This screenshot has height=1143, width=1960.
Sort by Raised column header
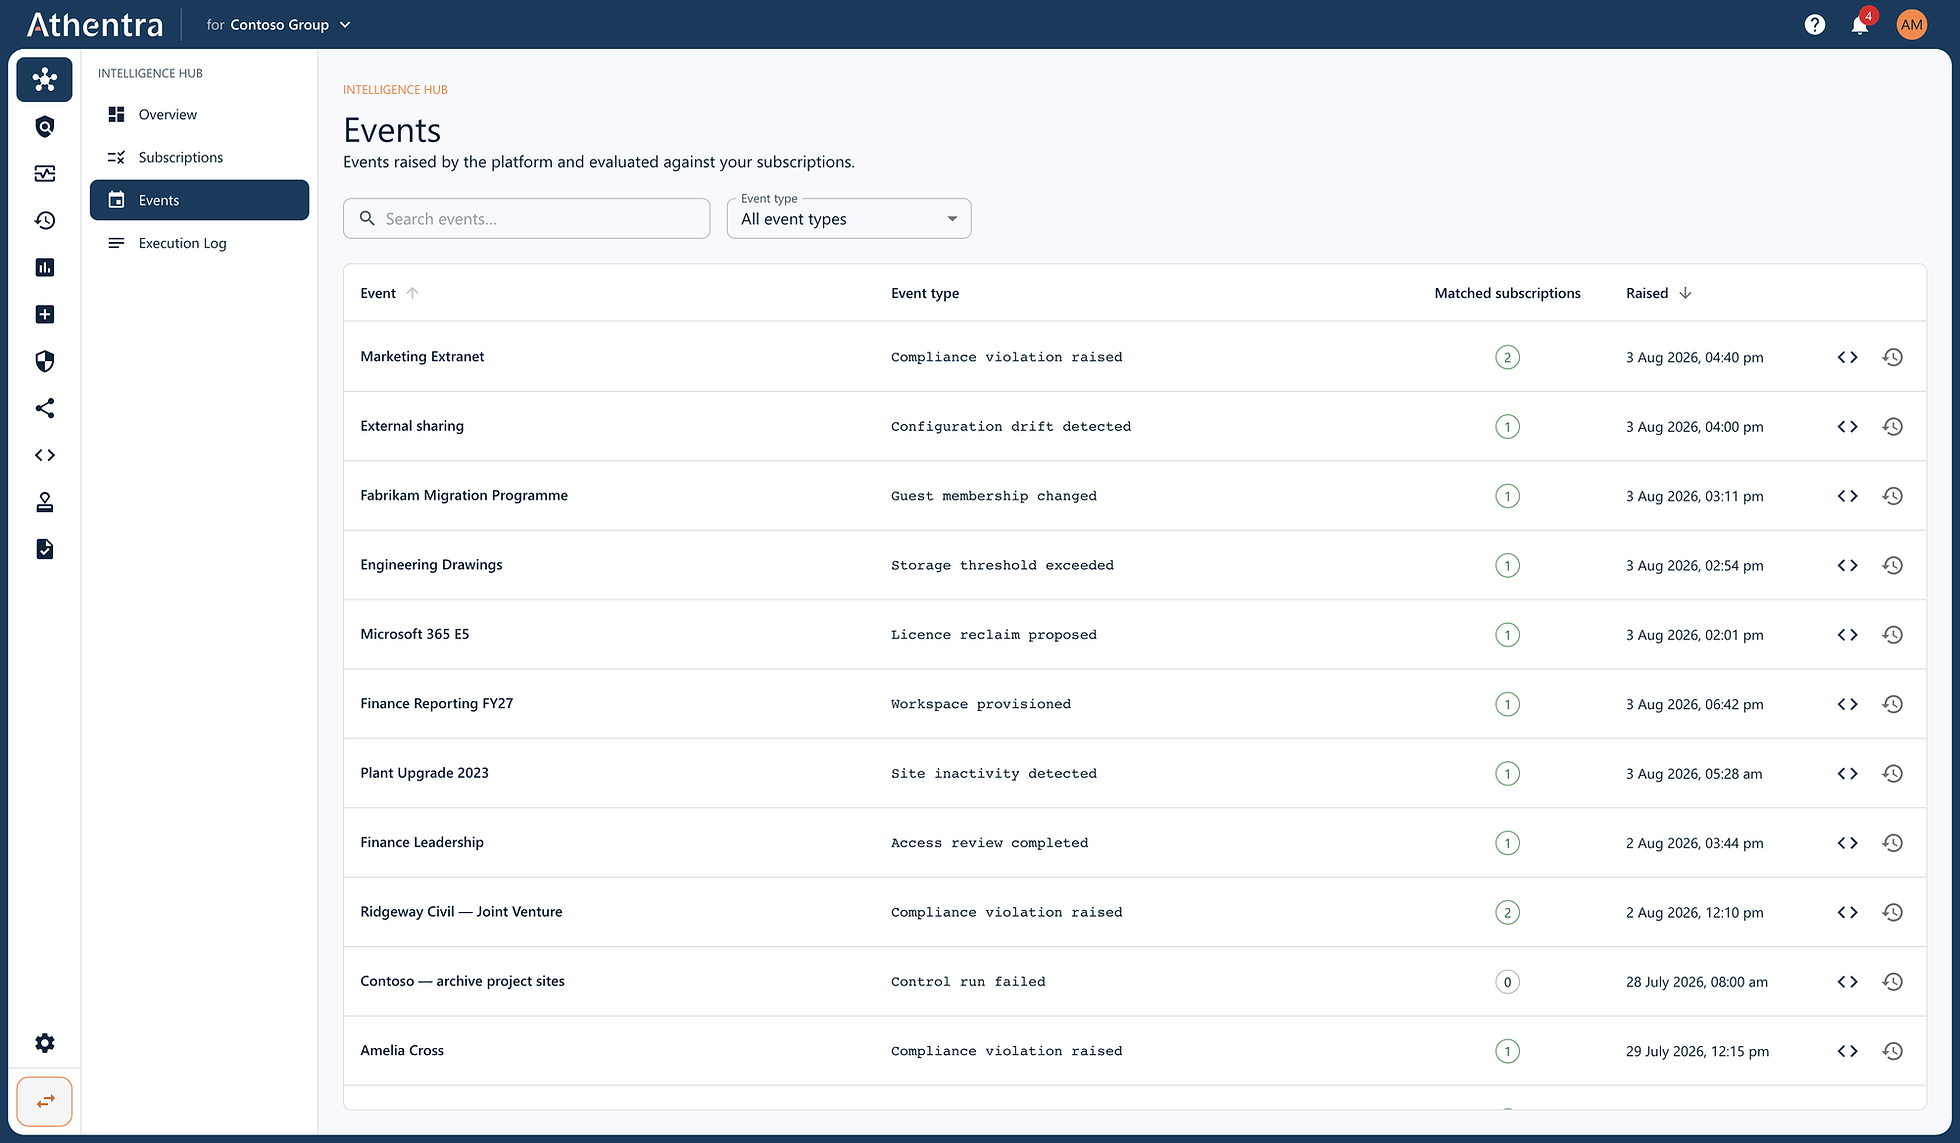click(1658, 293)
